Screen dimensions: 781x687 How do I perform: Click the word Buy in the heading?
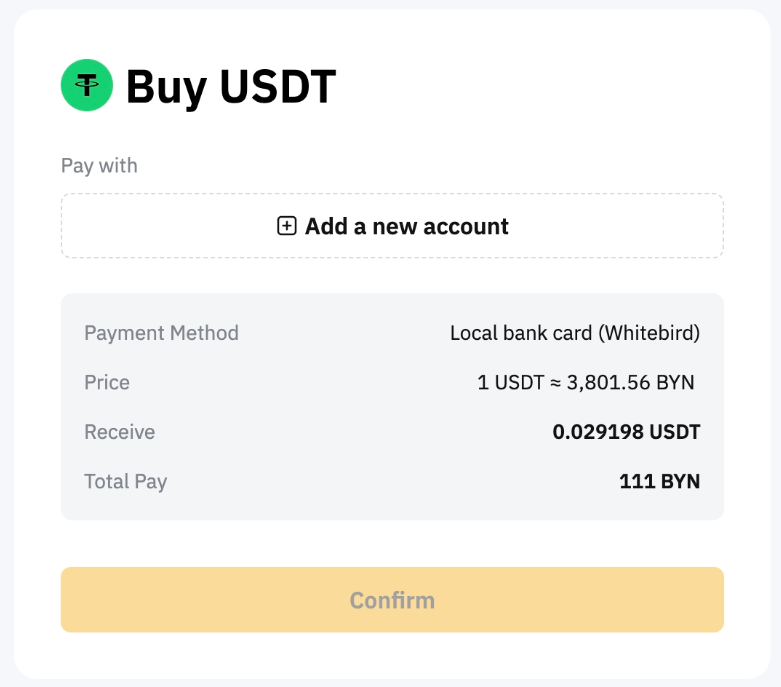166,87
